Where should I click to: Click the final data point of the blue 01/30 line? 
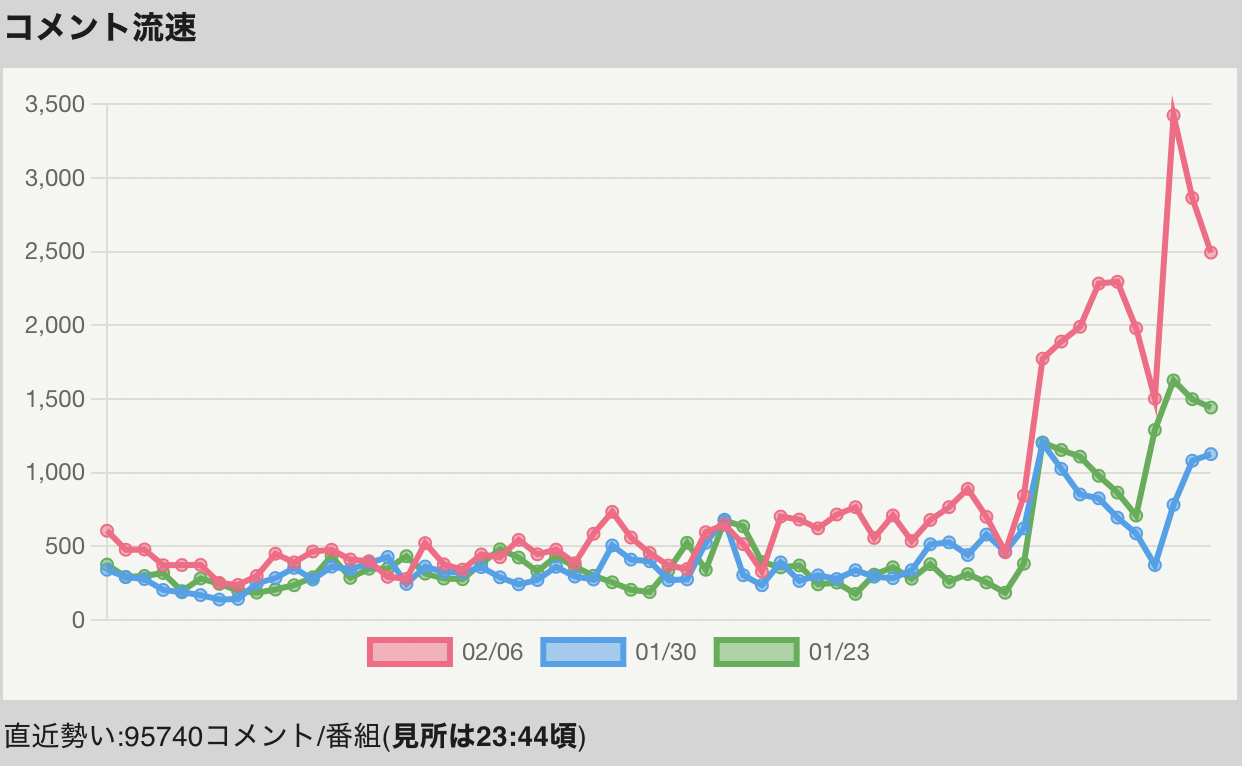click(x=1210, y=454)
